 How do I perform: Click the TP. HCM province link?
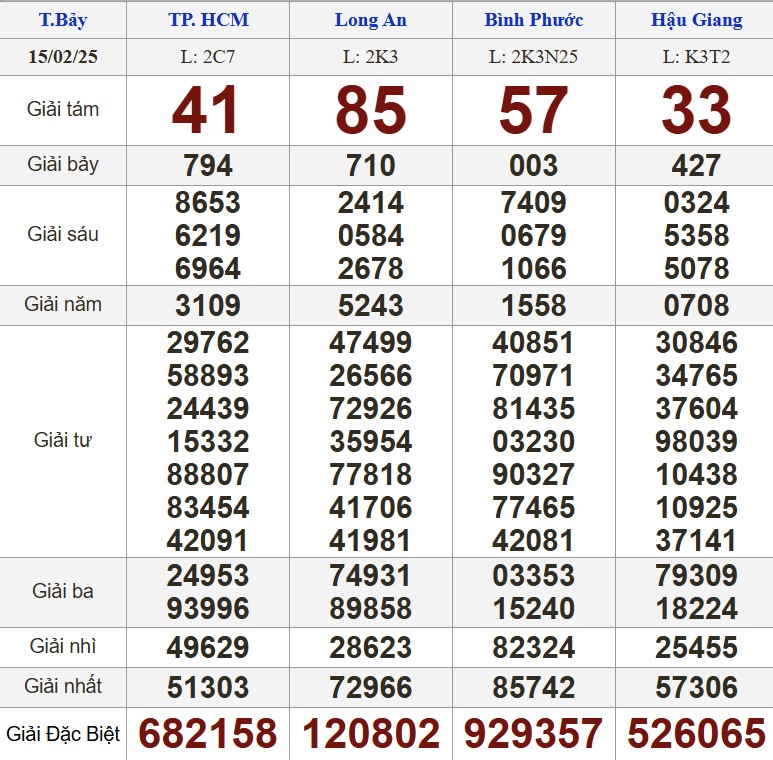pos(208,20)
